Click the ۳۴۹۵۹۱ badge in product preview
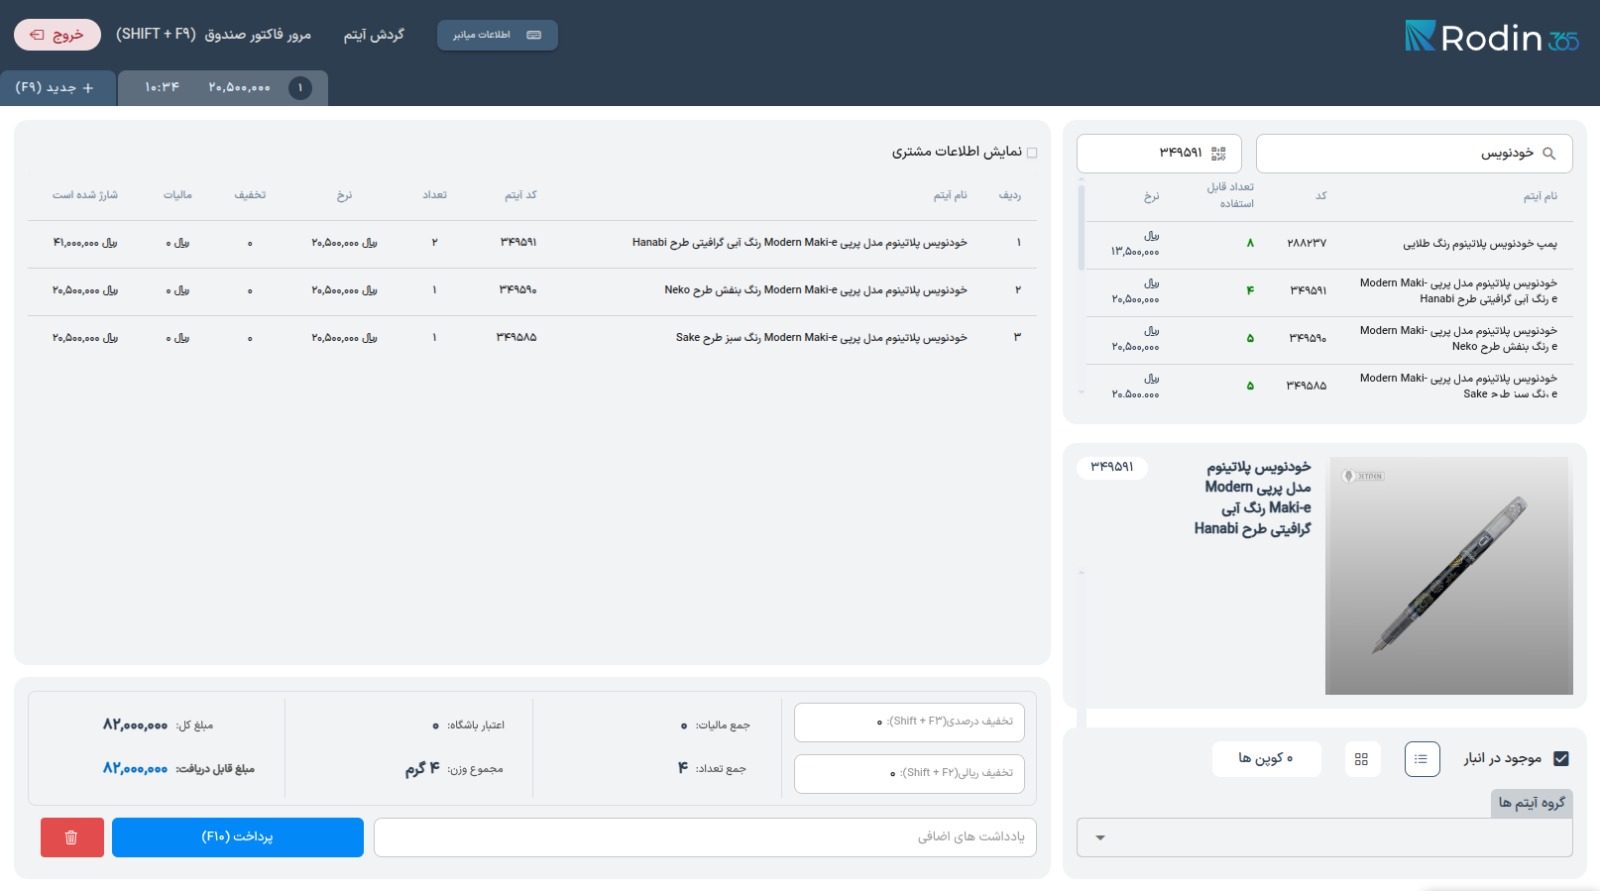Viewport: 1600px width, 891px height. (x=1112, y=467)
